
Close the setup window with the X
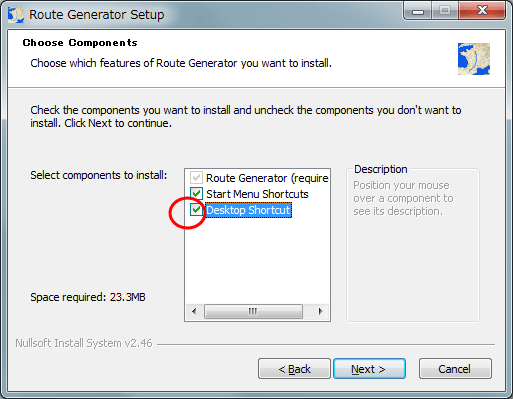(x=482, y=11)
